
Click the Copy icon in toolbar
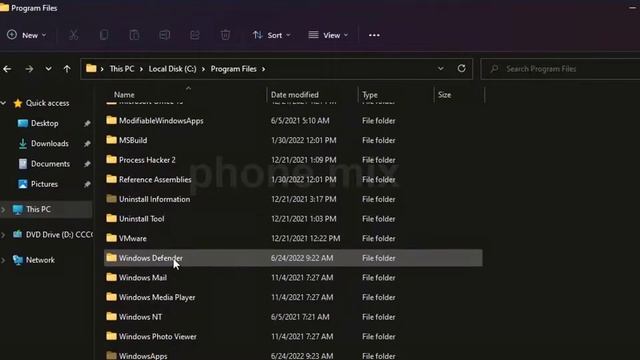click(104, 35)
